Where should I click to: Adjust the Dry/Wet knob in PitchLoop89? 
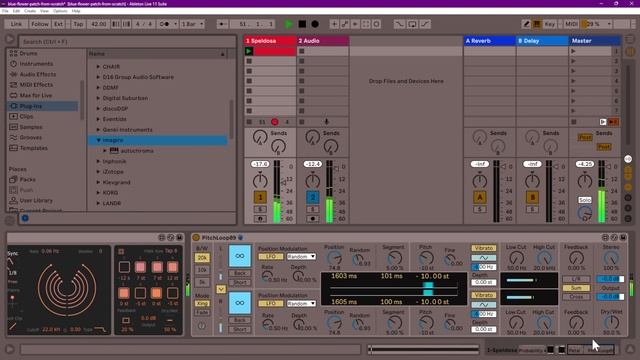[x=611, y=322]
